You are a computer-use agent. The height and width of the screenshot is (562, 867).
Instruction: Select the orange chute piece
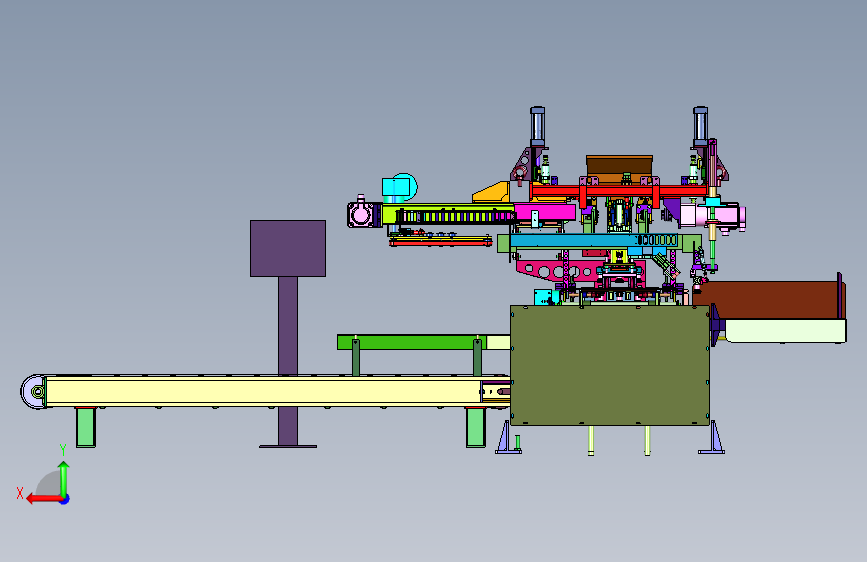tap(491, 192)
